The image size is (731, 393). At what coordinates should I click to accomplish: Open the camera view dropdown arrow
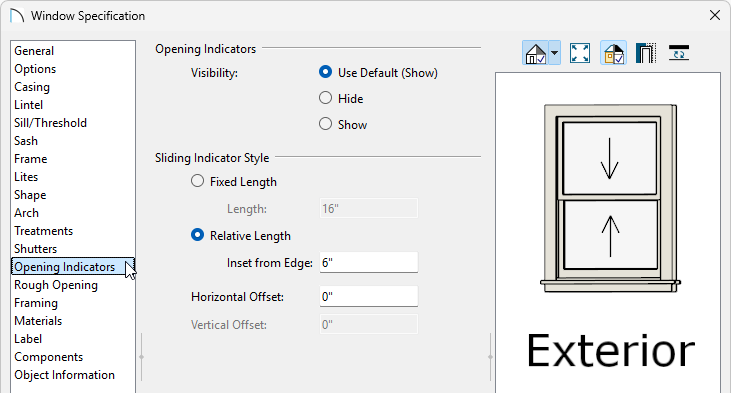(554, 53)
